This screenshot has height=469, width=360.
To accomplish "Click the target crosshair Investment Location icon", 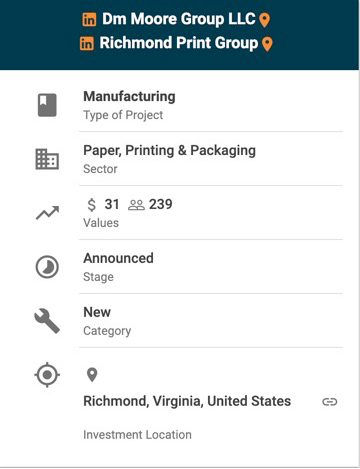I will [x=47, y=375].
